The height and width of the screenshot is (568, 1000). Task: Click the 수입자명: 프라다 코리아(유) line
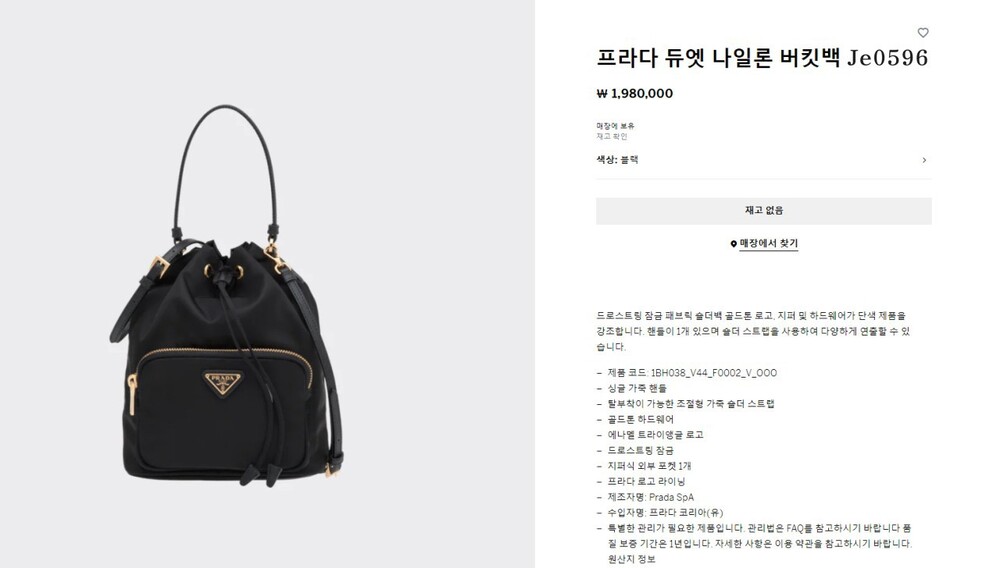[x=665, y=513]
